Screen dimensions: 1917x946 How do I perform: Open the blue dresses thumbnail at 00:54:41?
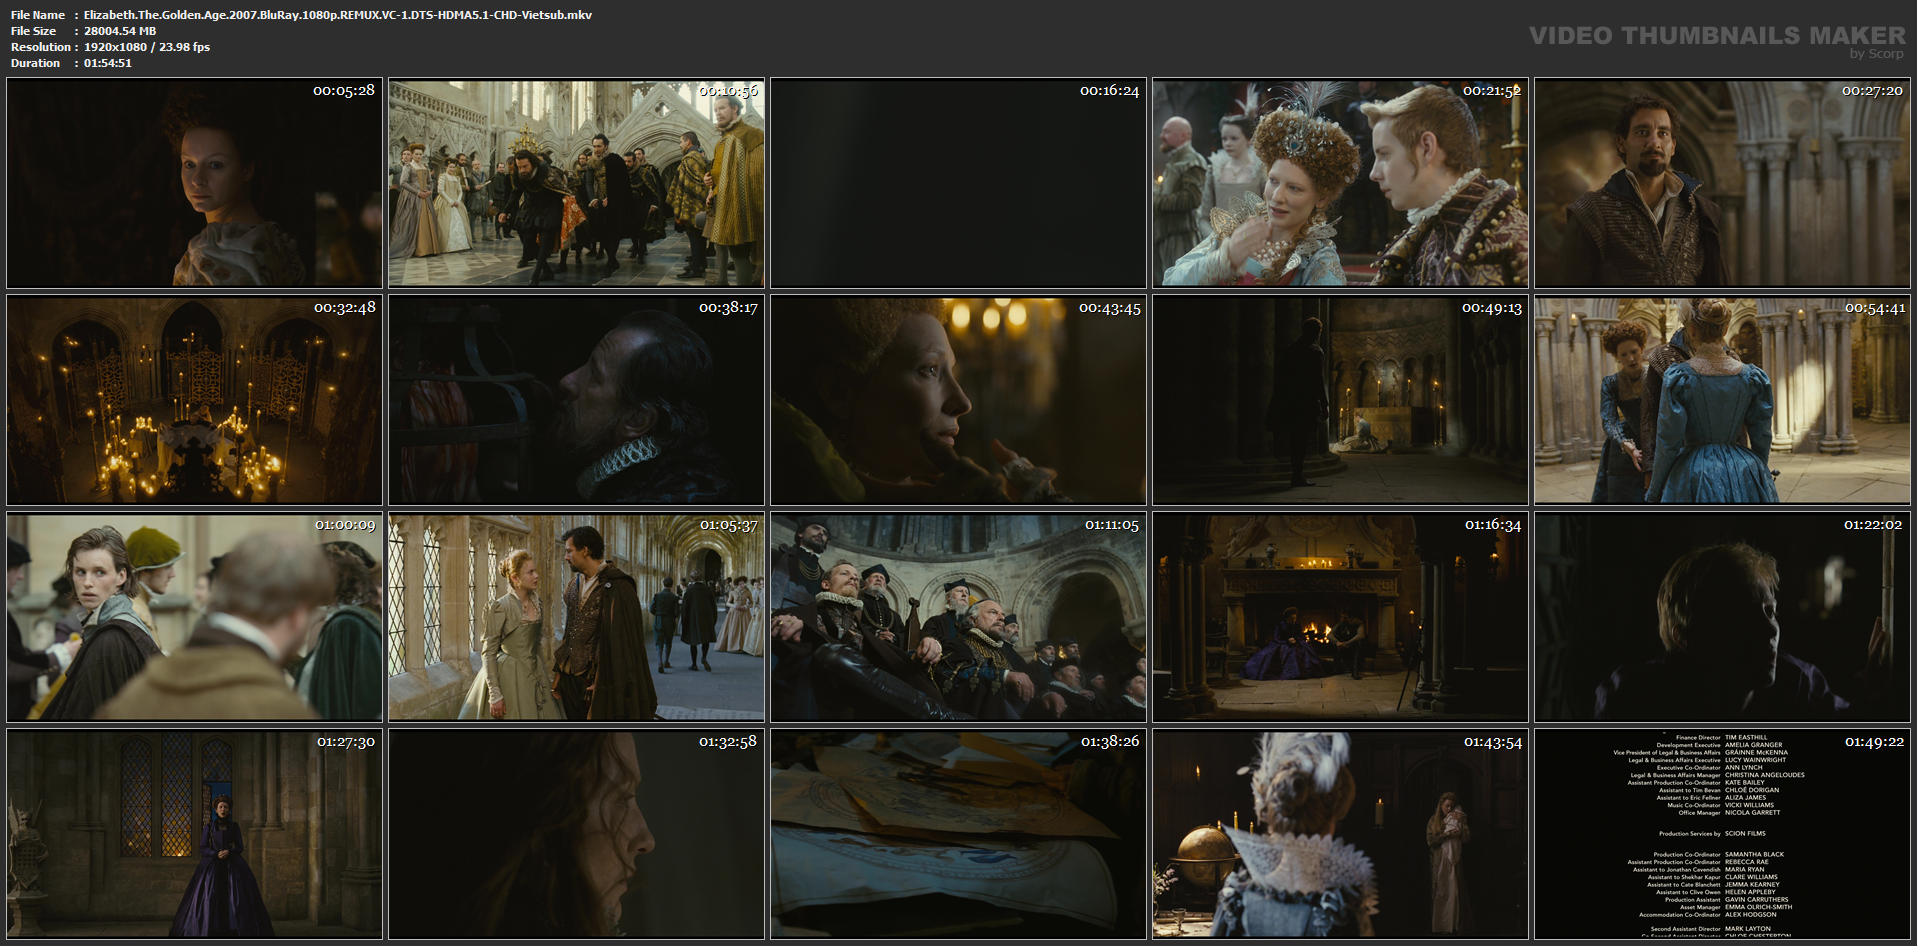[1723, 400]
